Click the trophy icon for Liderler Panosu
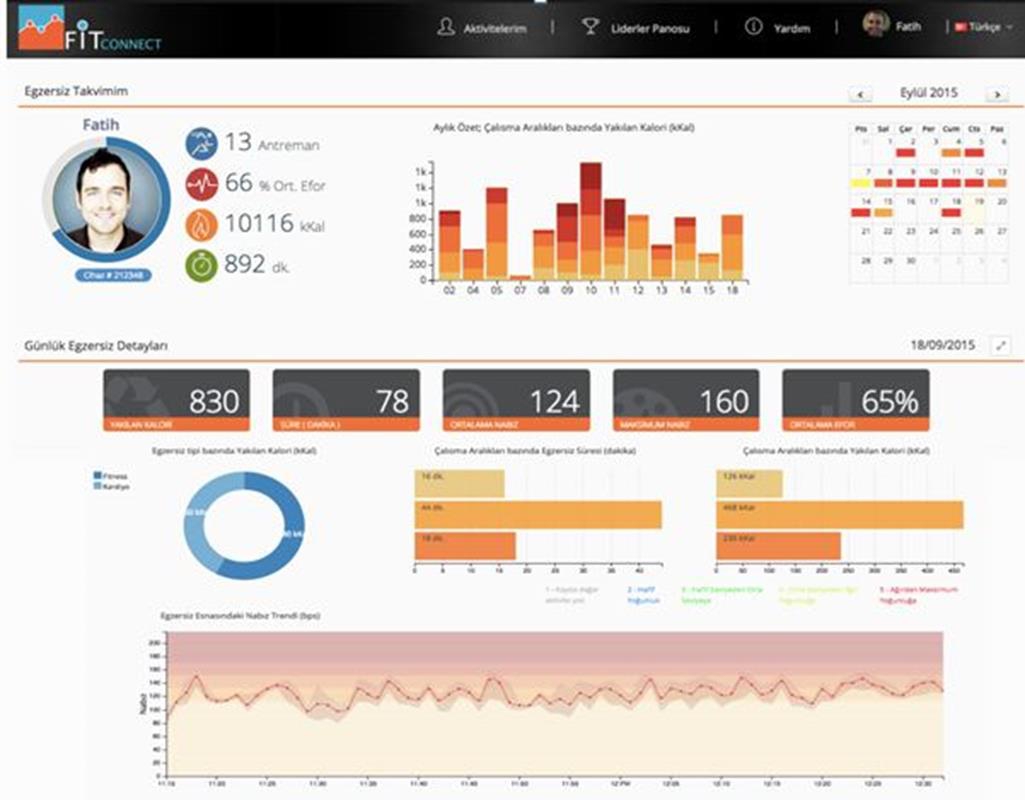This screenshot has height=800, width=1025. click(590, 27)
